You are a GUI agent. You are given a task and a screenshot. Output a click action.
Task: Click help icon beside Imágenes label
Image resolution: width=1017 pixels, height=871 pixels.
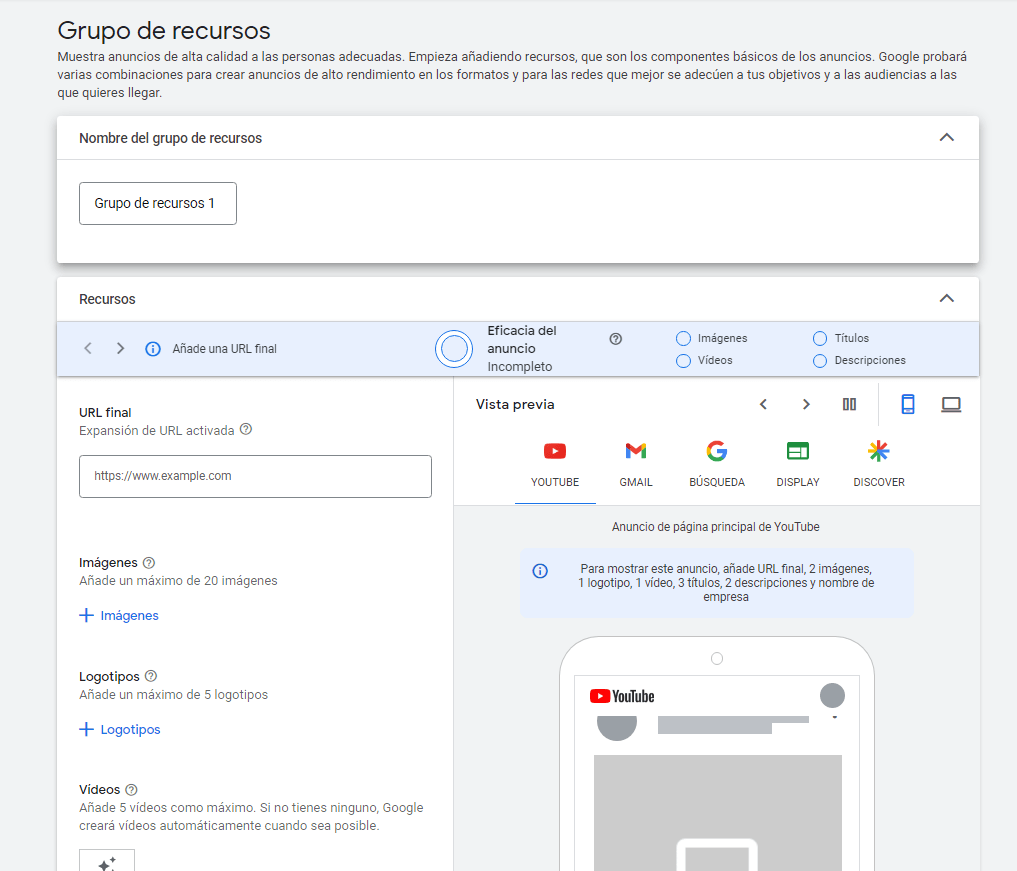149,563
